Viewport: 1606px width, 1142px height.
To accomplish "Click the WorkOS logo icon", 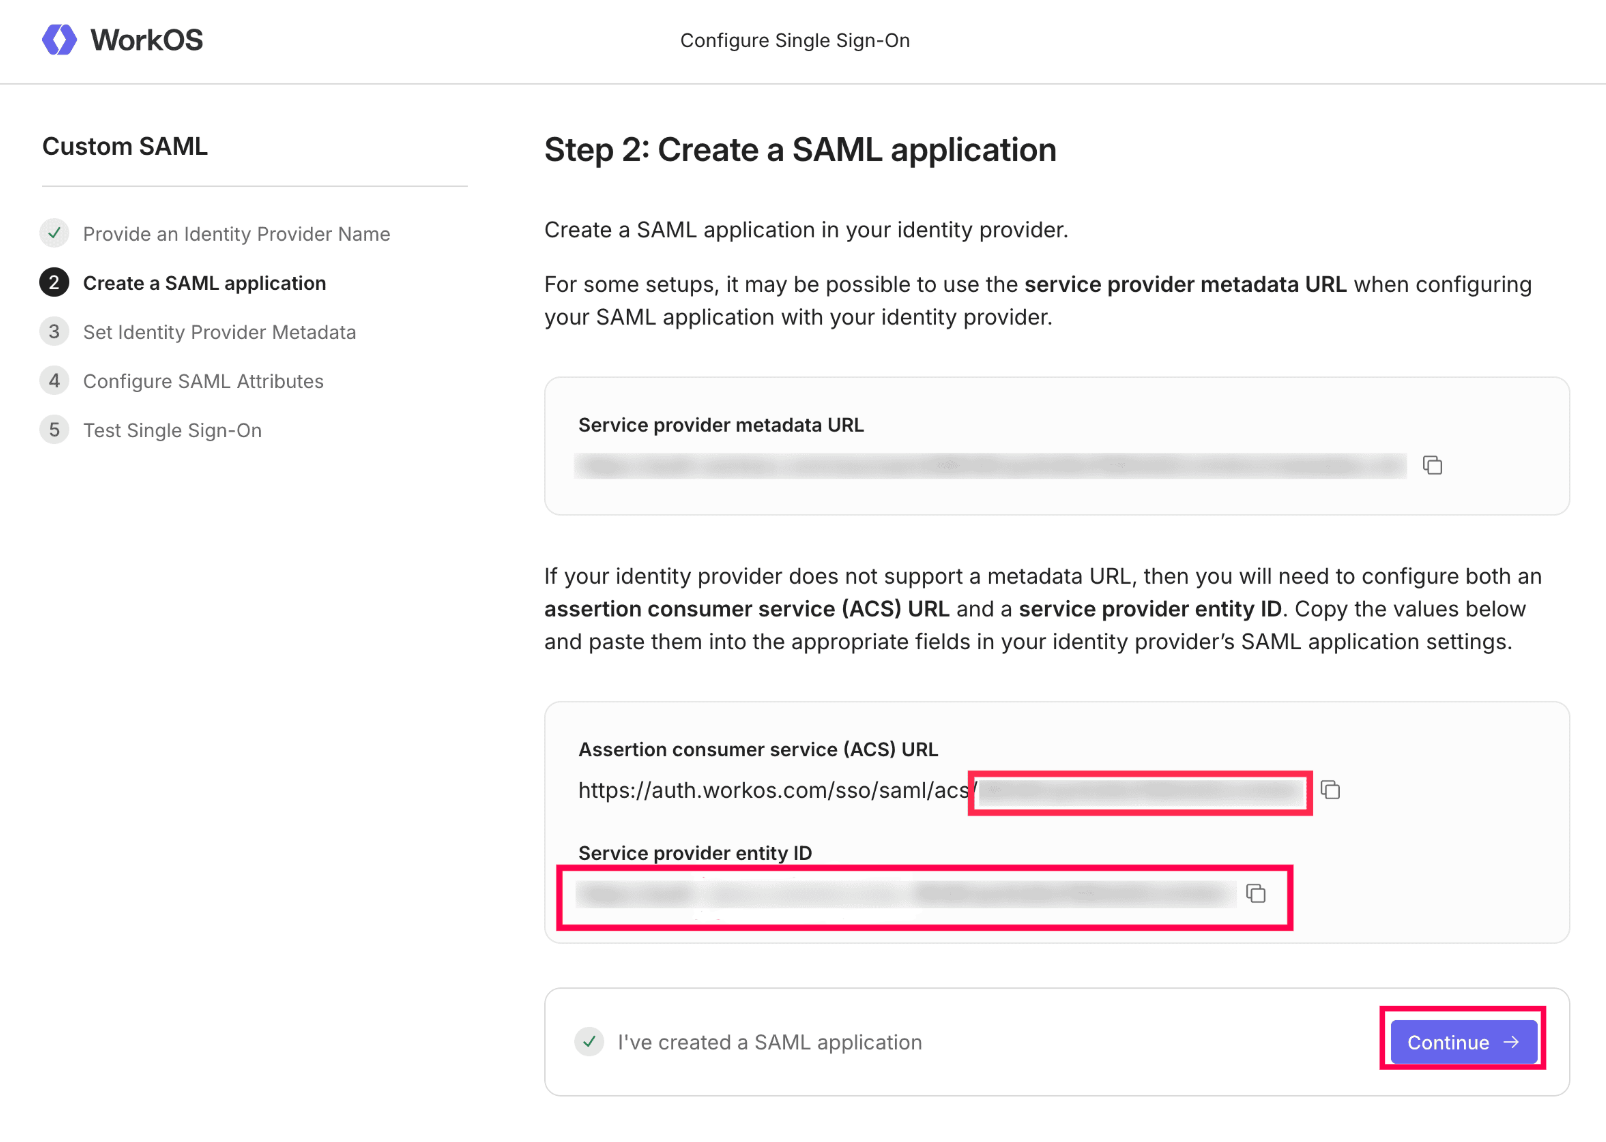I will [x=59, y=40].
